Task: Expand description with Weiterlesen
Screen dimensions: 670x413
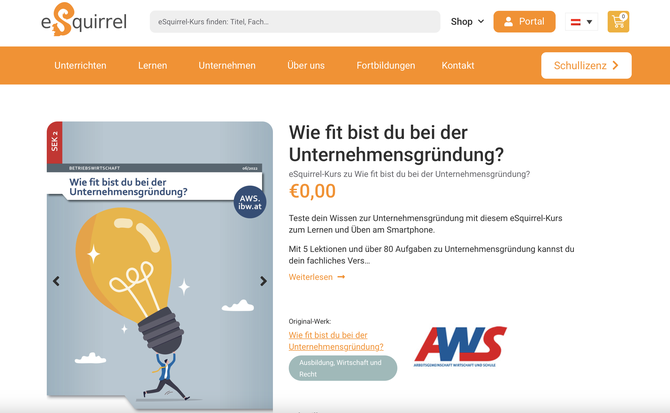Action: (x=317, y=277)
